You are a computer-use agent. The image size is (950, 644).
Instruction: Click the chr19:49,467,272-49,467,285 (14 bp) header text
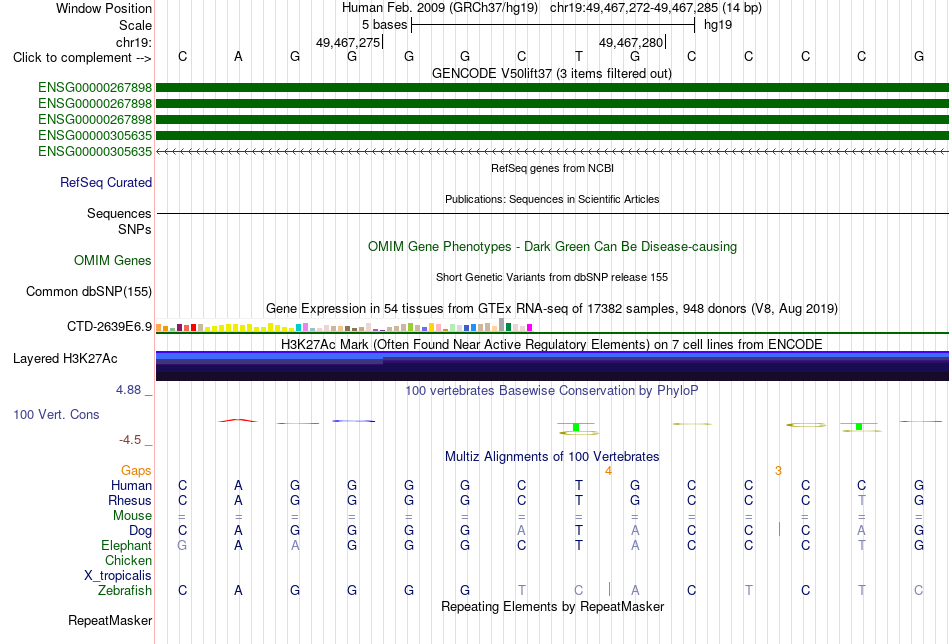click(x=656, y=8)
